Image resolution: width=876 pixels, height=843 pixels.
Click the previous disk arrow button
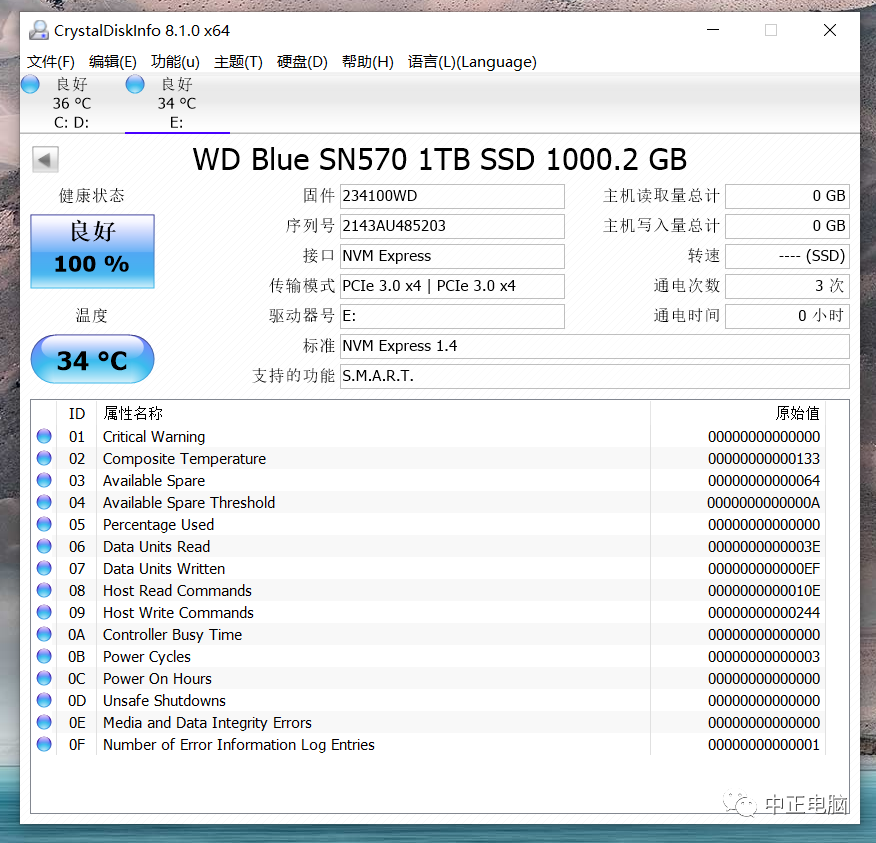[45, 160]
